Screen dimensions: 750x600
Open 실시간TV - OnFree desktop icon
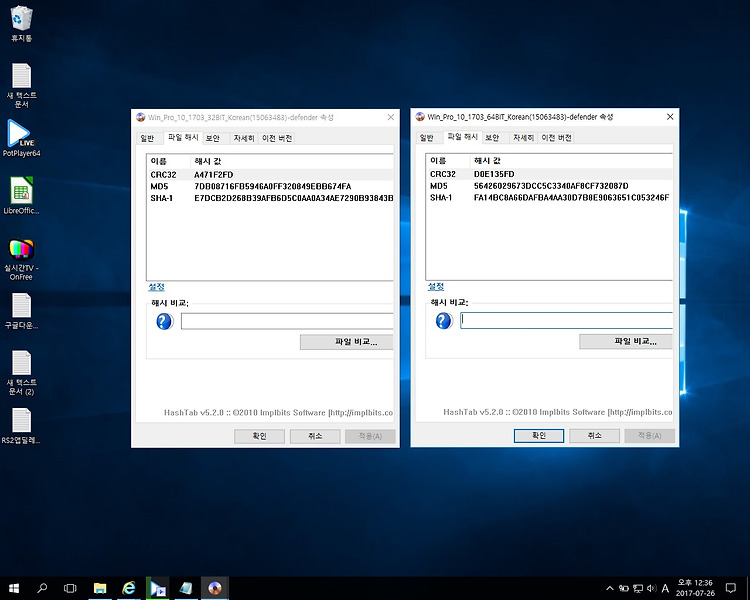21,259
